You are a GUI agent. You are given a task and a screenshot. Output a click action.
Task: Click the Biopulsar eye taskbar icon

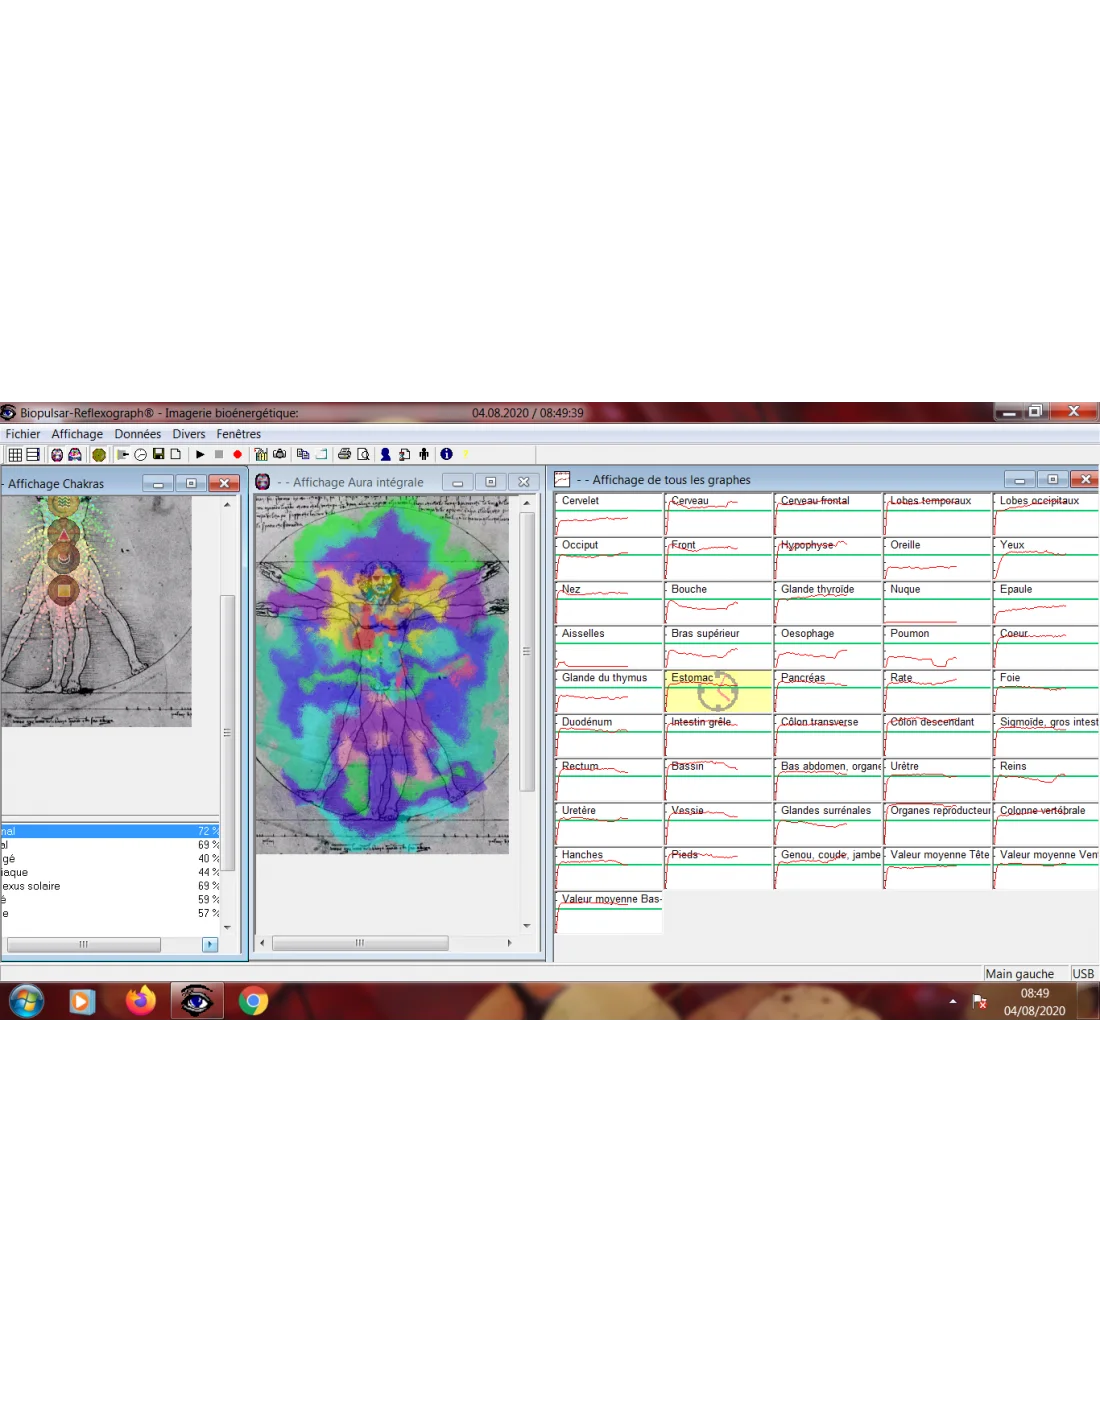pyautogui.click(x=196, y=1000)
